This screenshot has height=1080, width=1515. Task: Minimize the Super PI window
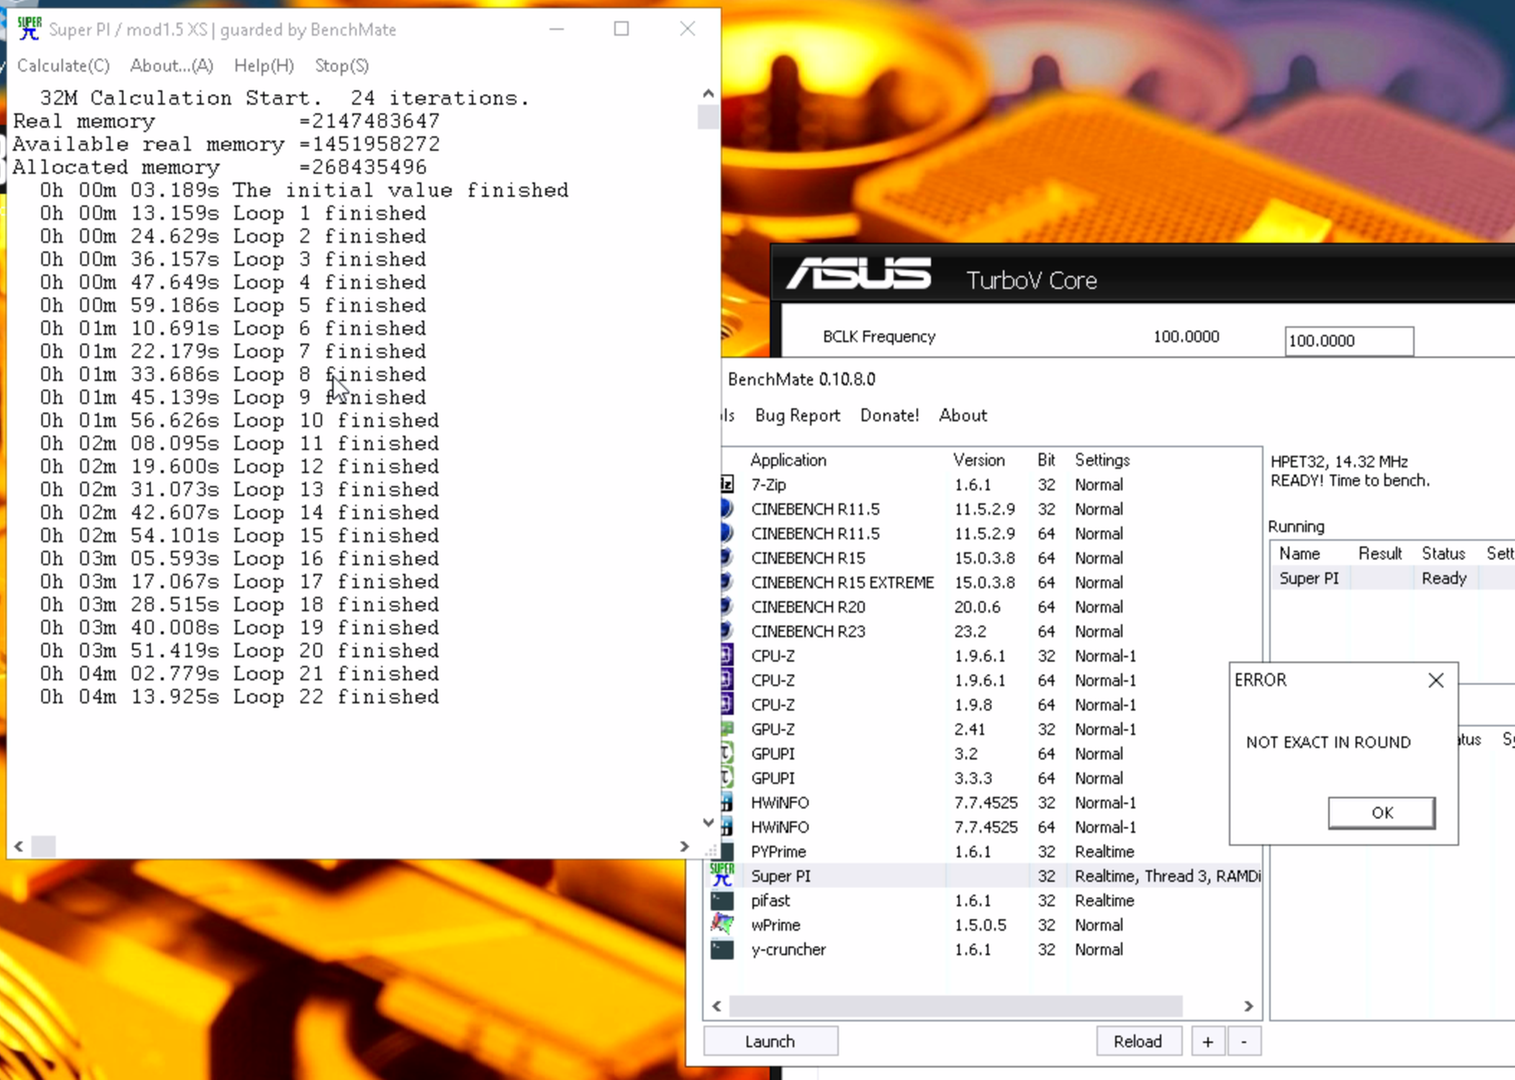[x=557, y=29]
